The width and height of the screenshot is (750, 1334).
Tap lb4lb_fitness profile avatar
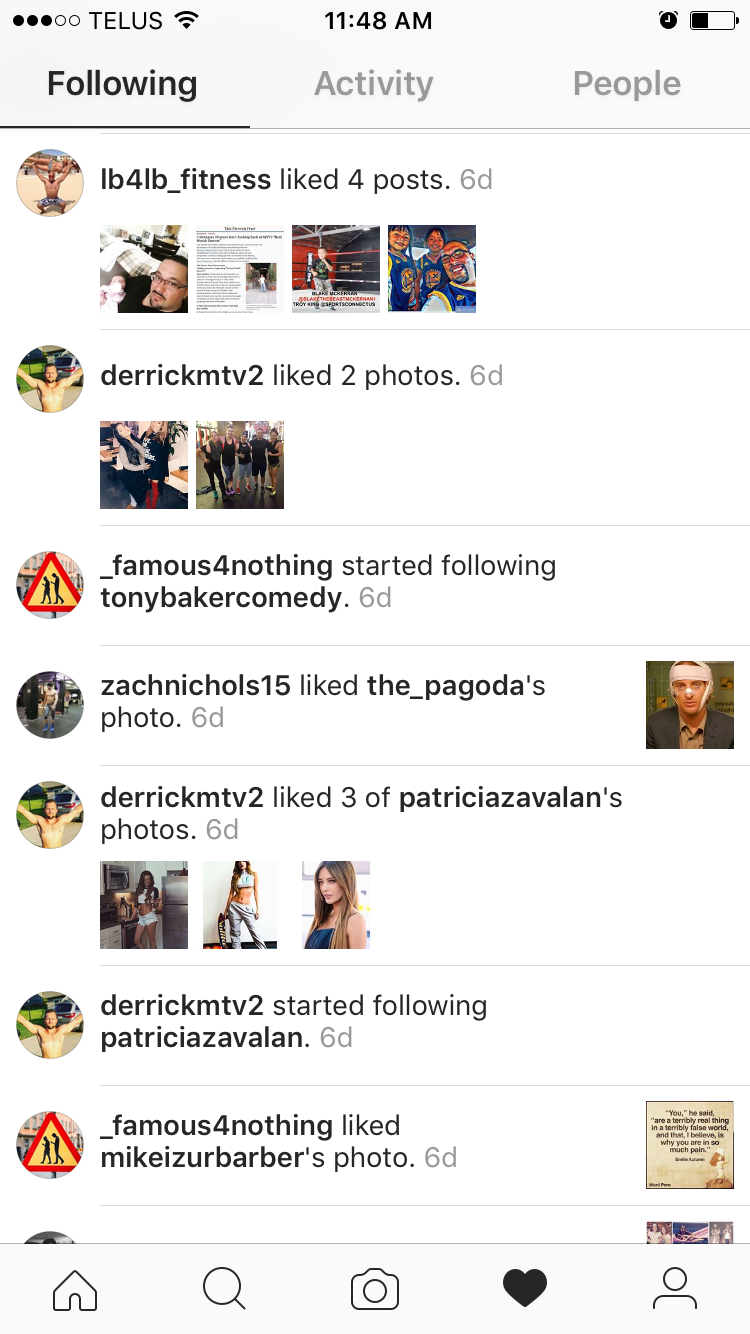50,182
